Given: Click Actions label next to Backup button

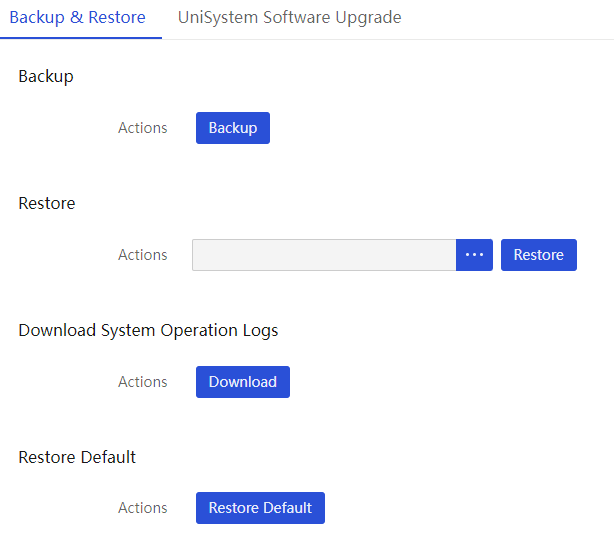Looking at the screenshot, I should point(143,128).
